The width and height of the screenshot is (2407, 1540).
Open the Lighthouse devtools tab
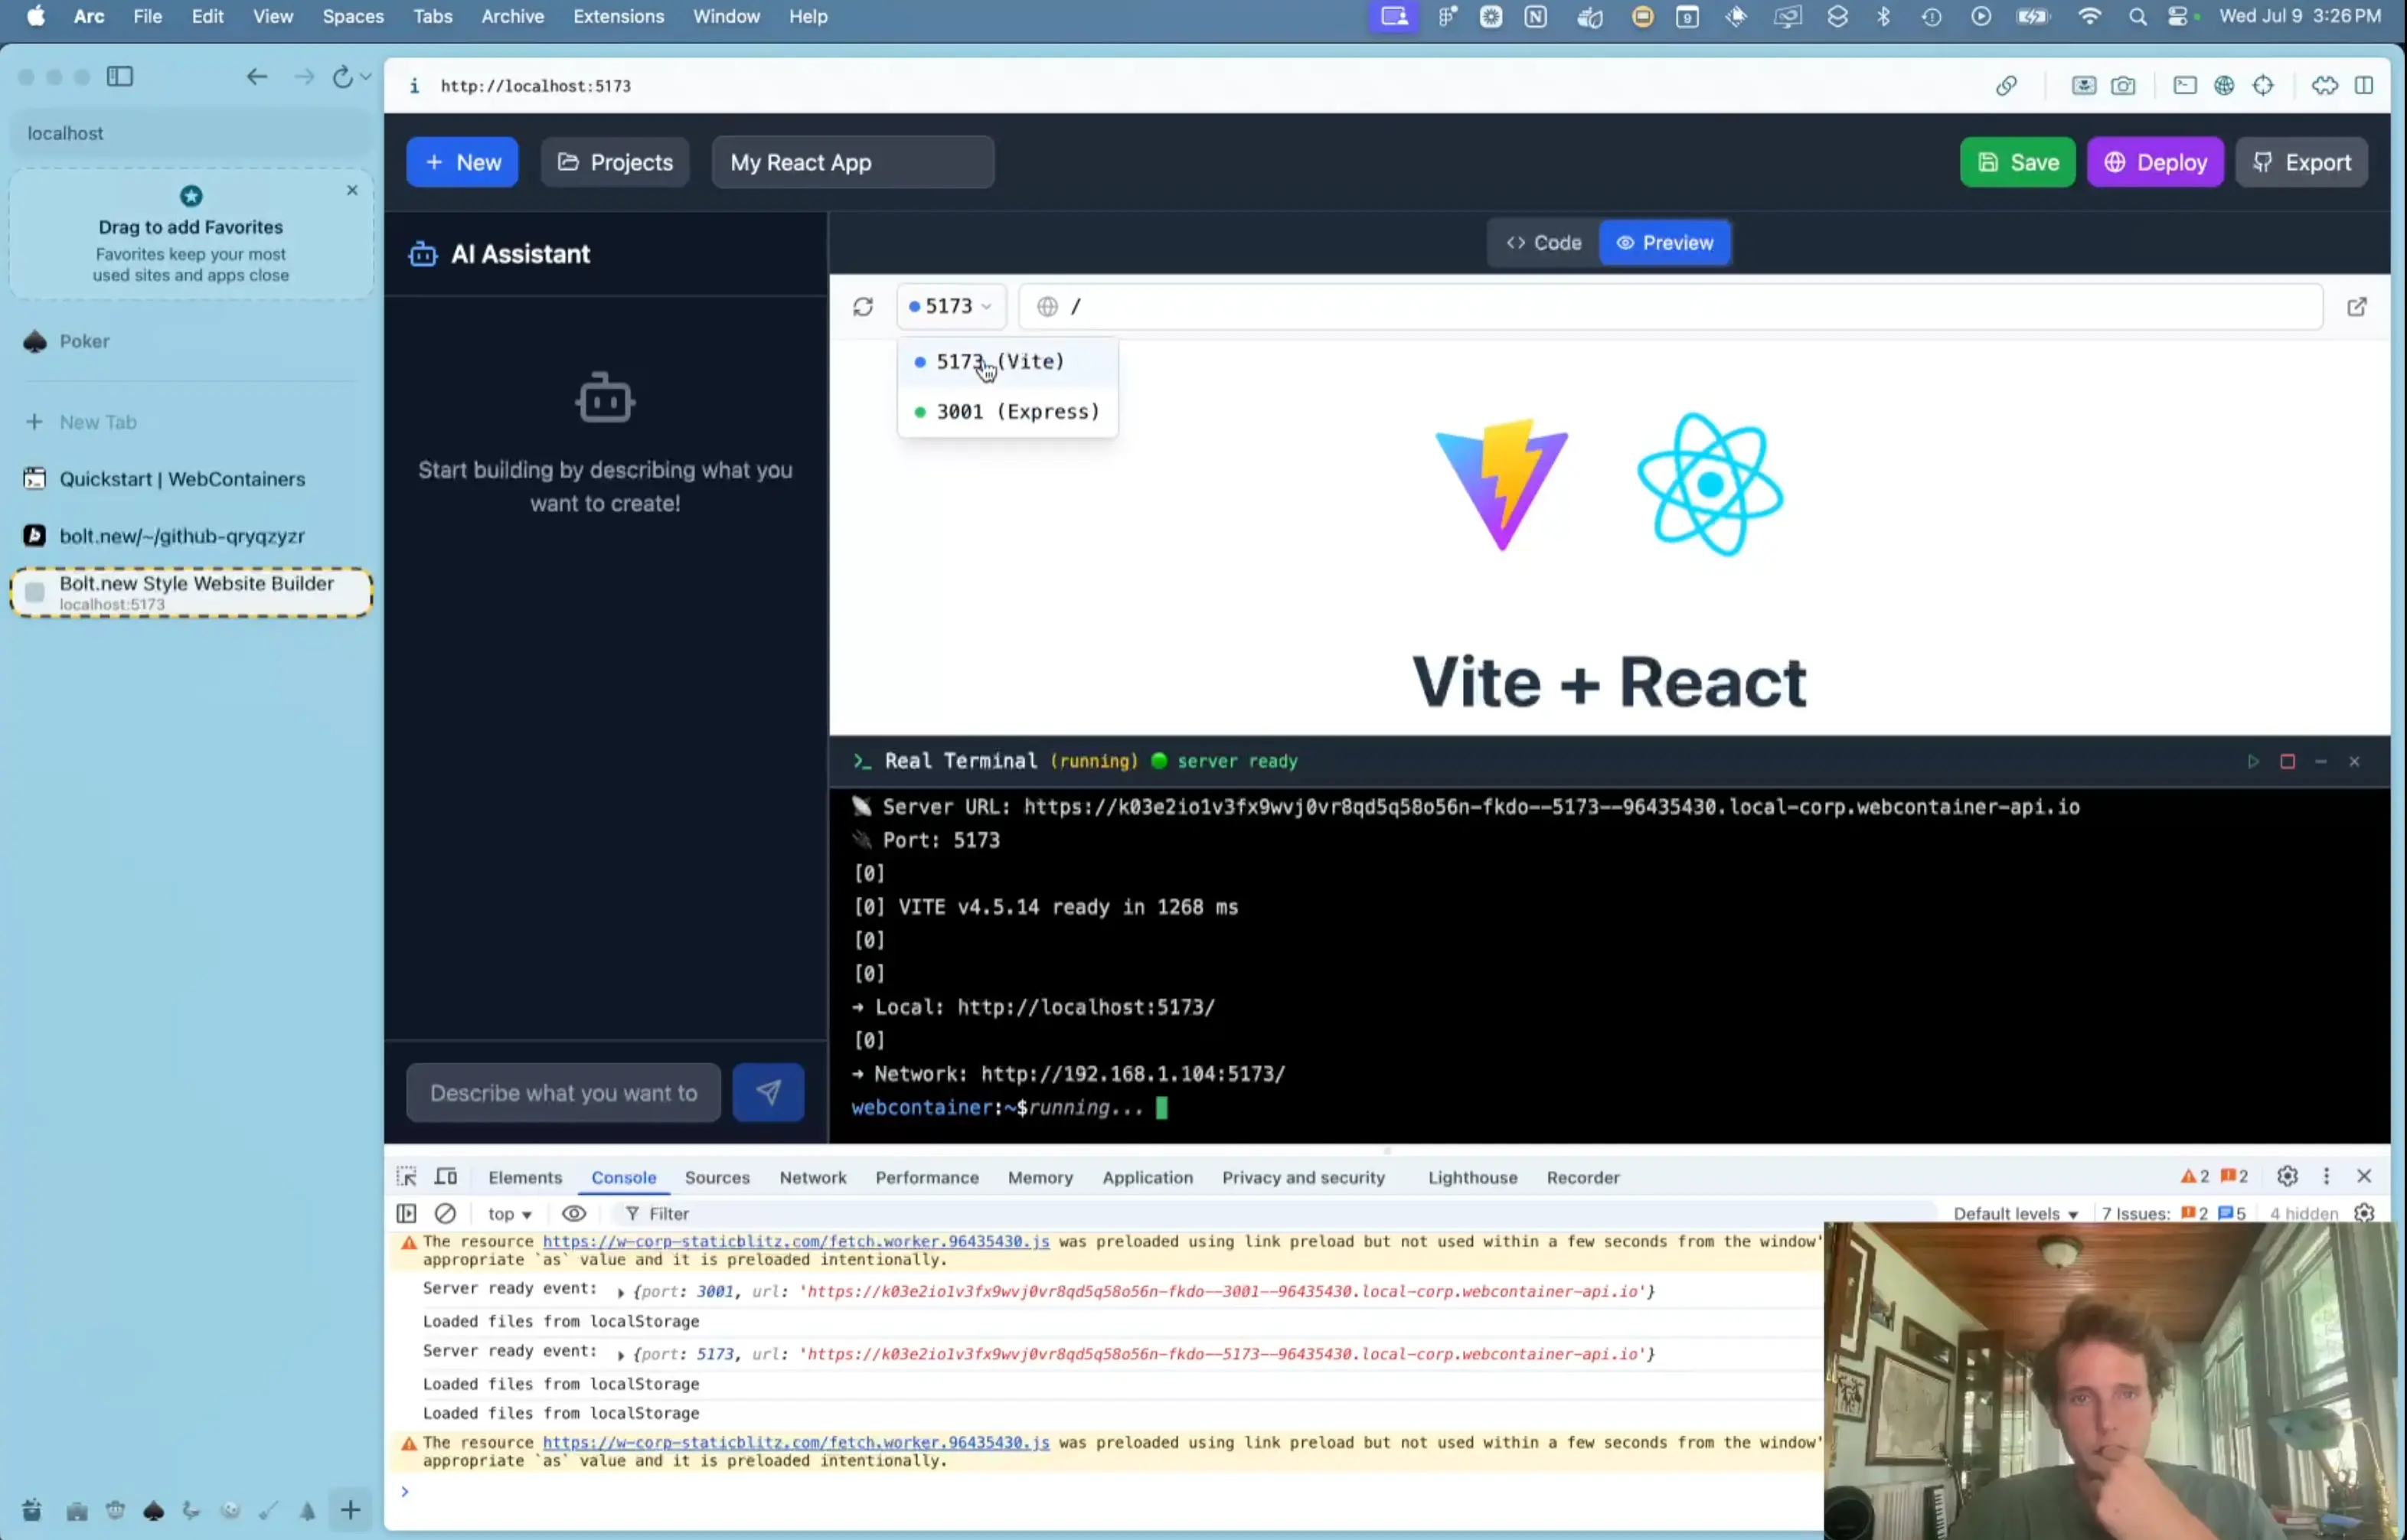click(1472, 1178)
